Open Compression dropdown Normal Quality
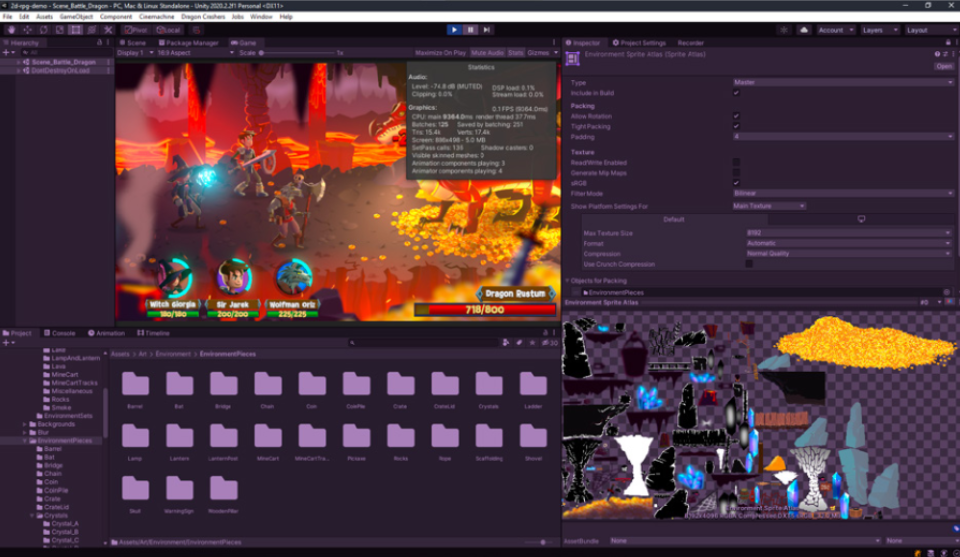This screenshot has width=960, height=557. coord(849,253)
